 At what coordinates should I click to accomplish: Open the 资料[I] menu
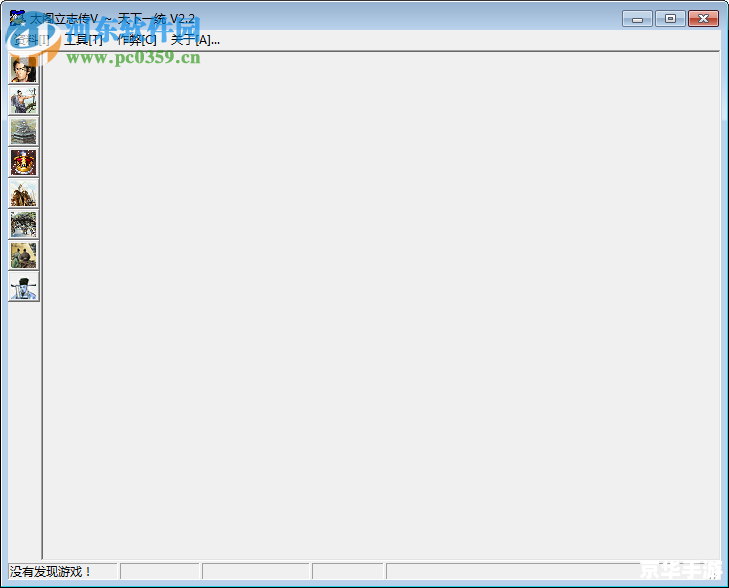pyautogui.click(x=32, y=40)
